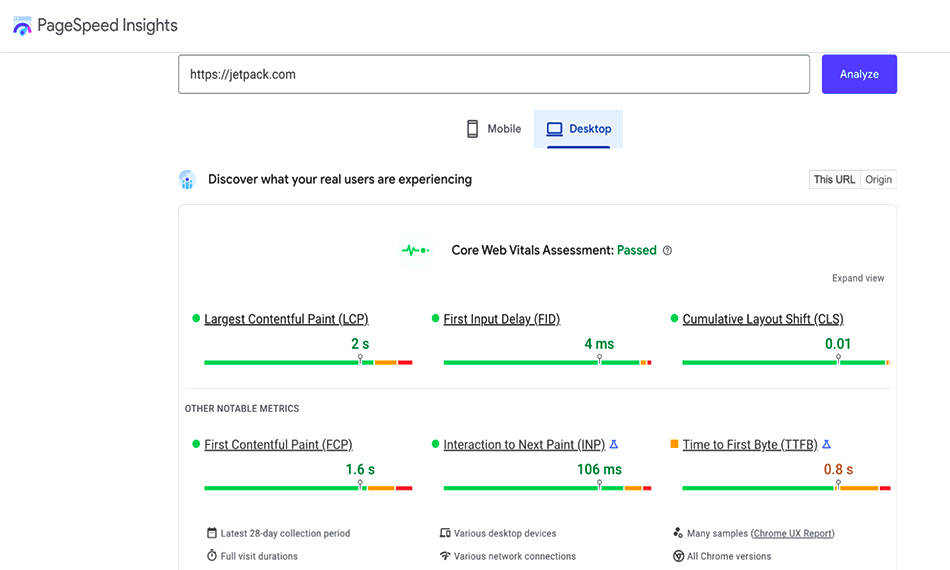The width and height of the screenshot is (950, 570).
Task: Click the orange square beside TTFB
Action: pyautogui.click(x=674, y=444)
